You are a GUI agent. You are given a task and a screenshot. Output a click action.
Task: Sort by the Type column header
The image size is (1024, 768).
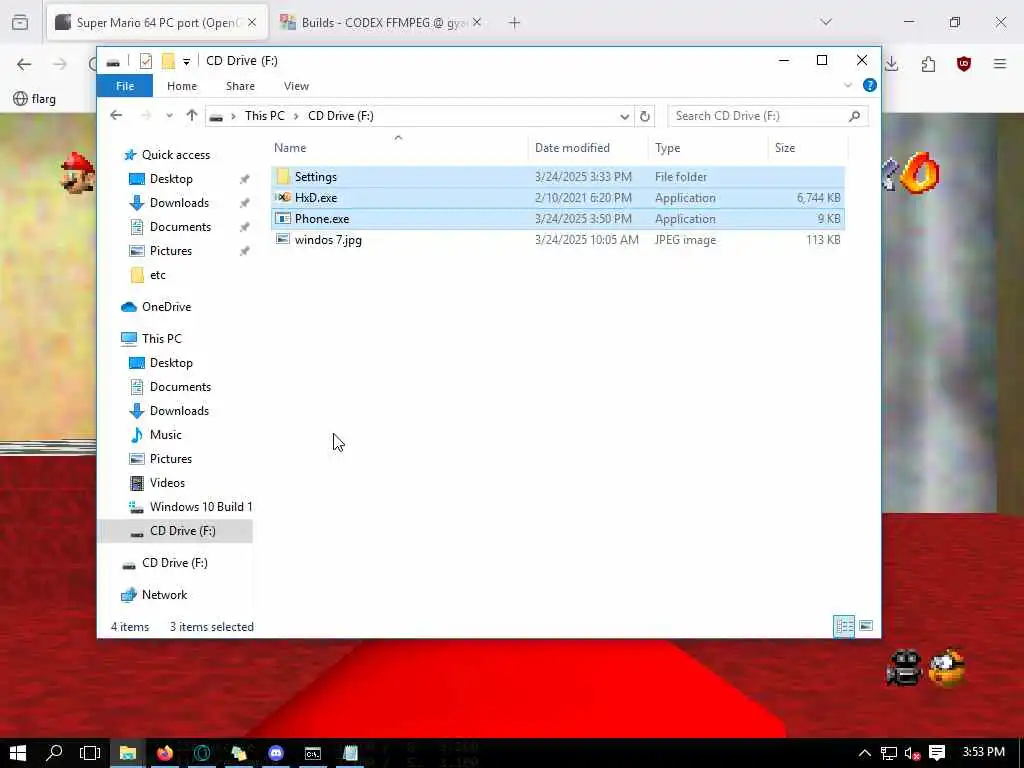667,148
